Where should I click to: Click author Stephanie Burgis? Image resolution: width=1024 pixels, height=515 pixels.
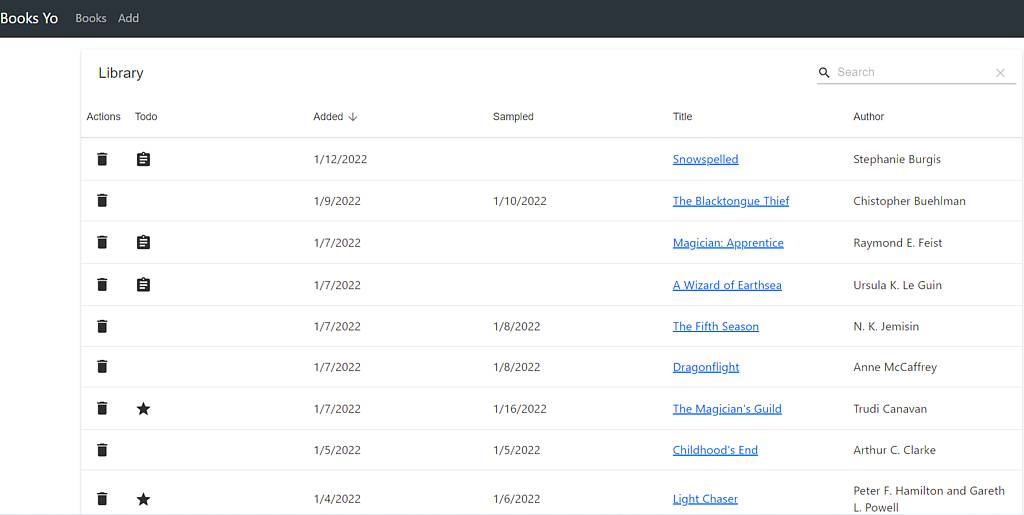(897, 159)
